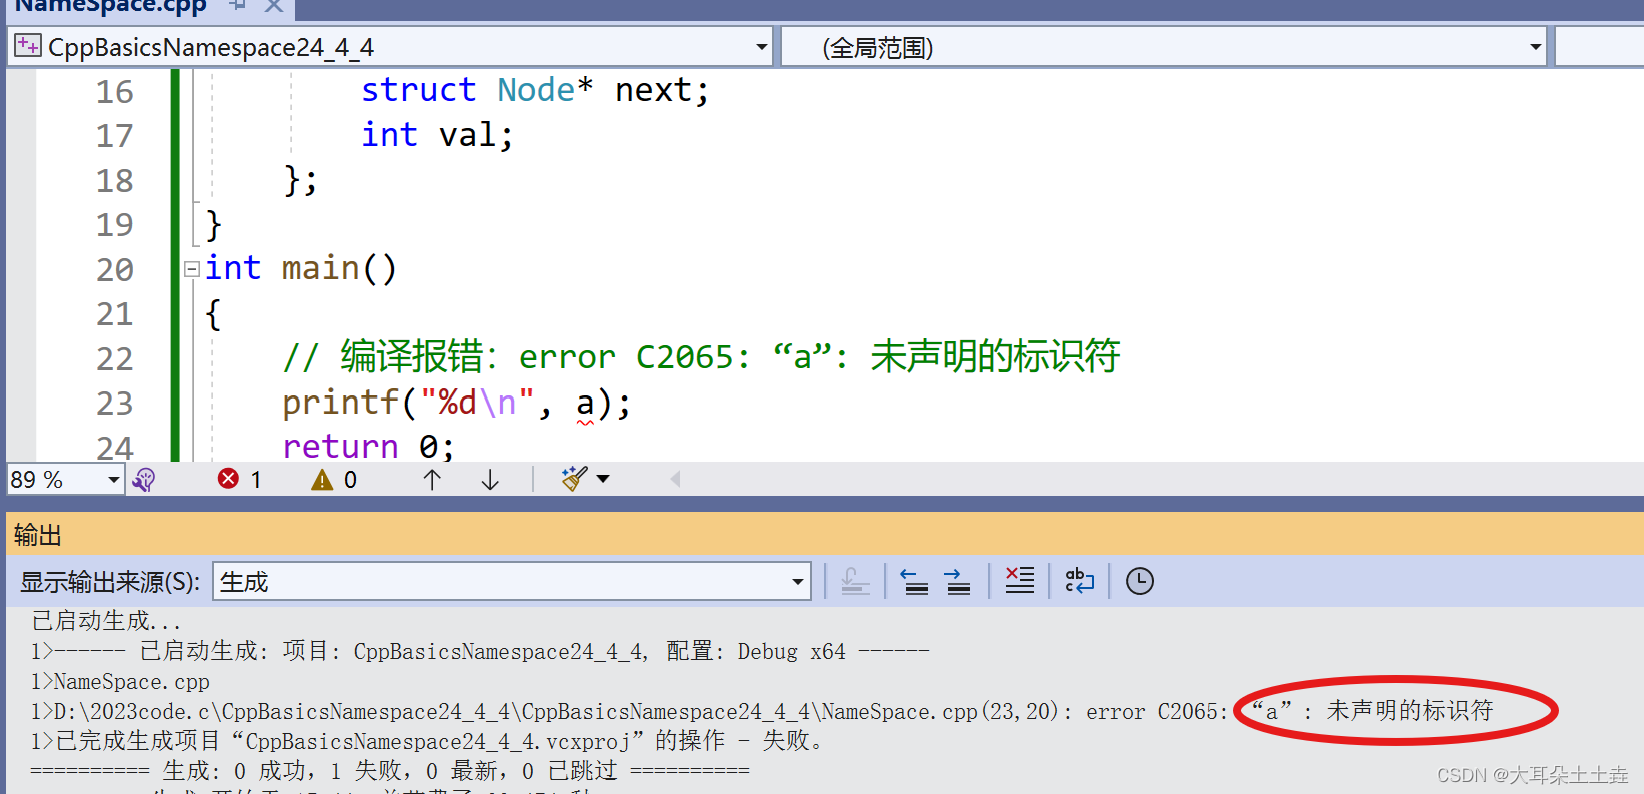Go to next issue with down arrow
This screenshot has height=794, width=1644.
click(x=490, y=480)
